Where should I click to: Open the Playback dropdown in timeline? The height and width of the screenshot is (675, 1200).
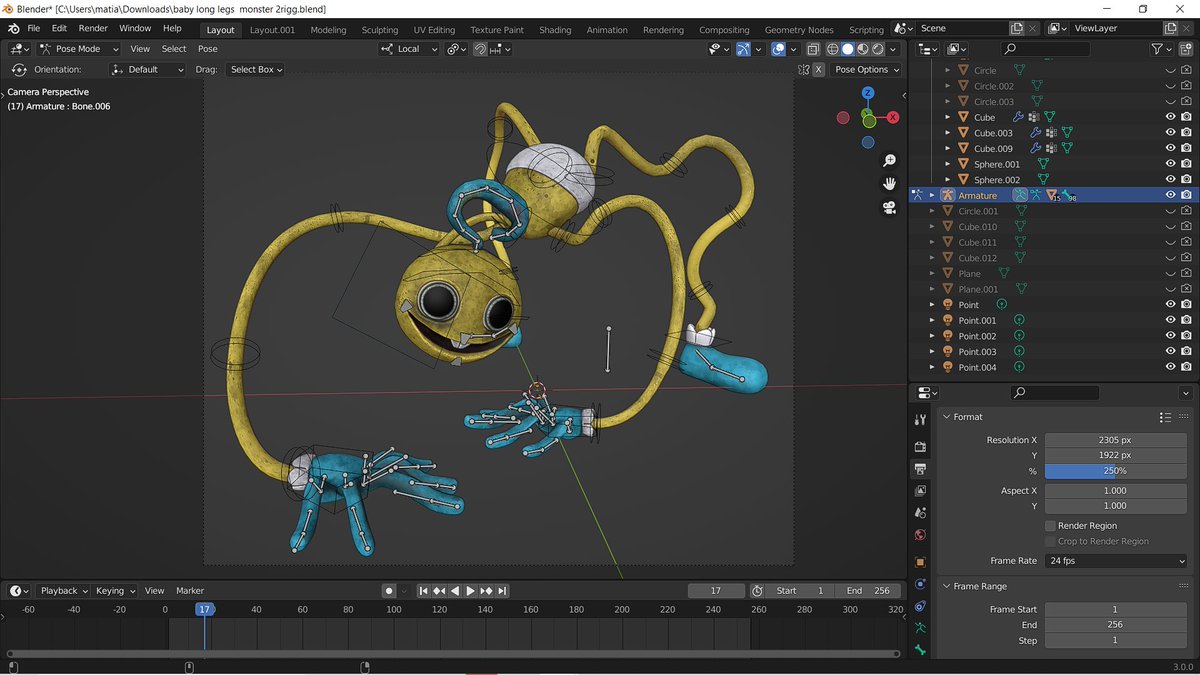(64, 591)
